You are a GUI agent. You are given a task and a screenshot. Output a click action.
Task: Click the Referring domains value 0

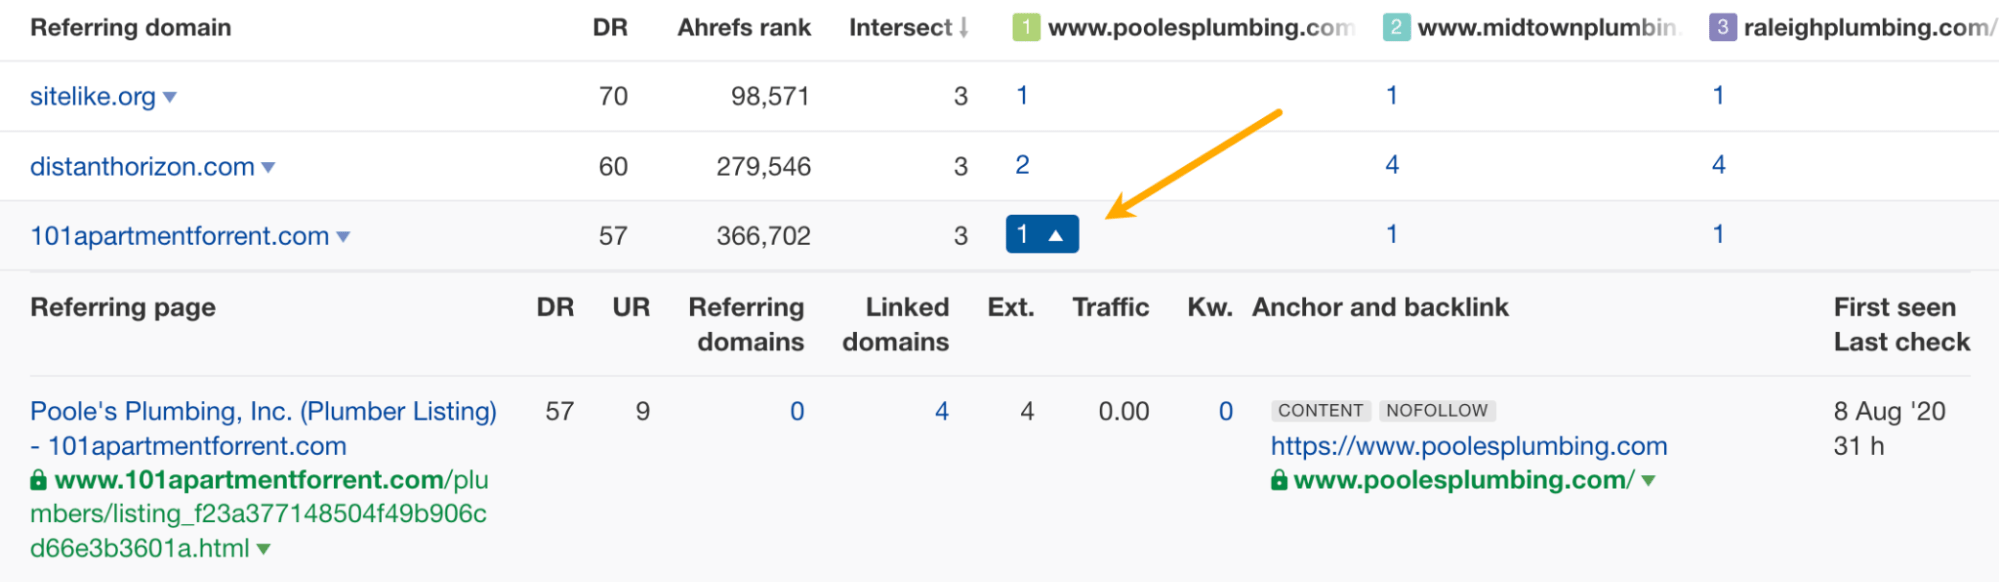[x=796, y=411]
